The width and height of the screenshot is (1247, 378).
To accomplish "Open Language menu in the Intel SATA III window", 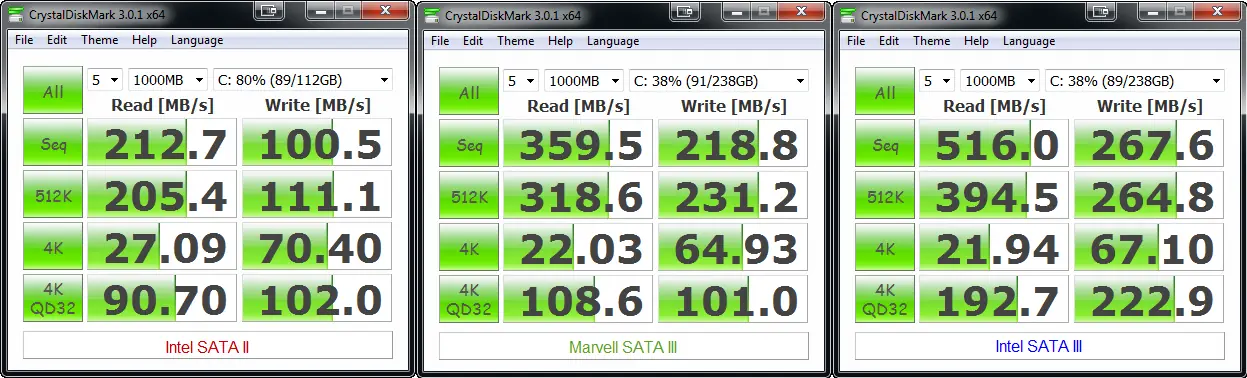I will (1029, 40).
